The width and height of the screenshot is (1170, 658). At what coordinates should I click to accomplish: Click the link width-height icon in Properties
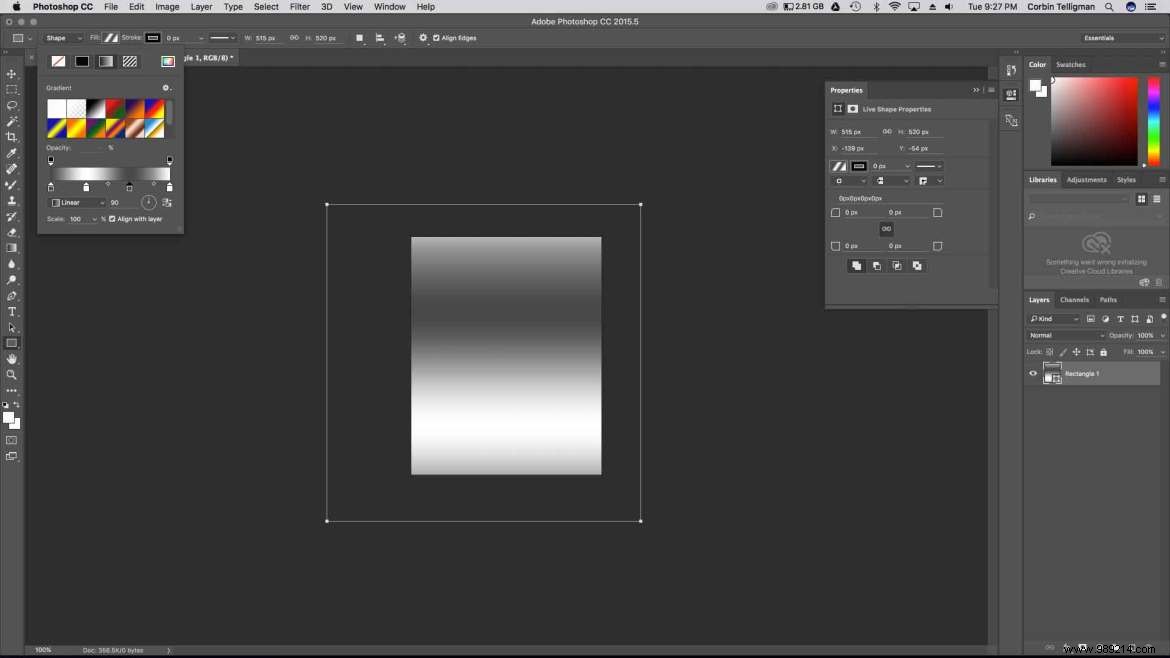tap(886, 131)
